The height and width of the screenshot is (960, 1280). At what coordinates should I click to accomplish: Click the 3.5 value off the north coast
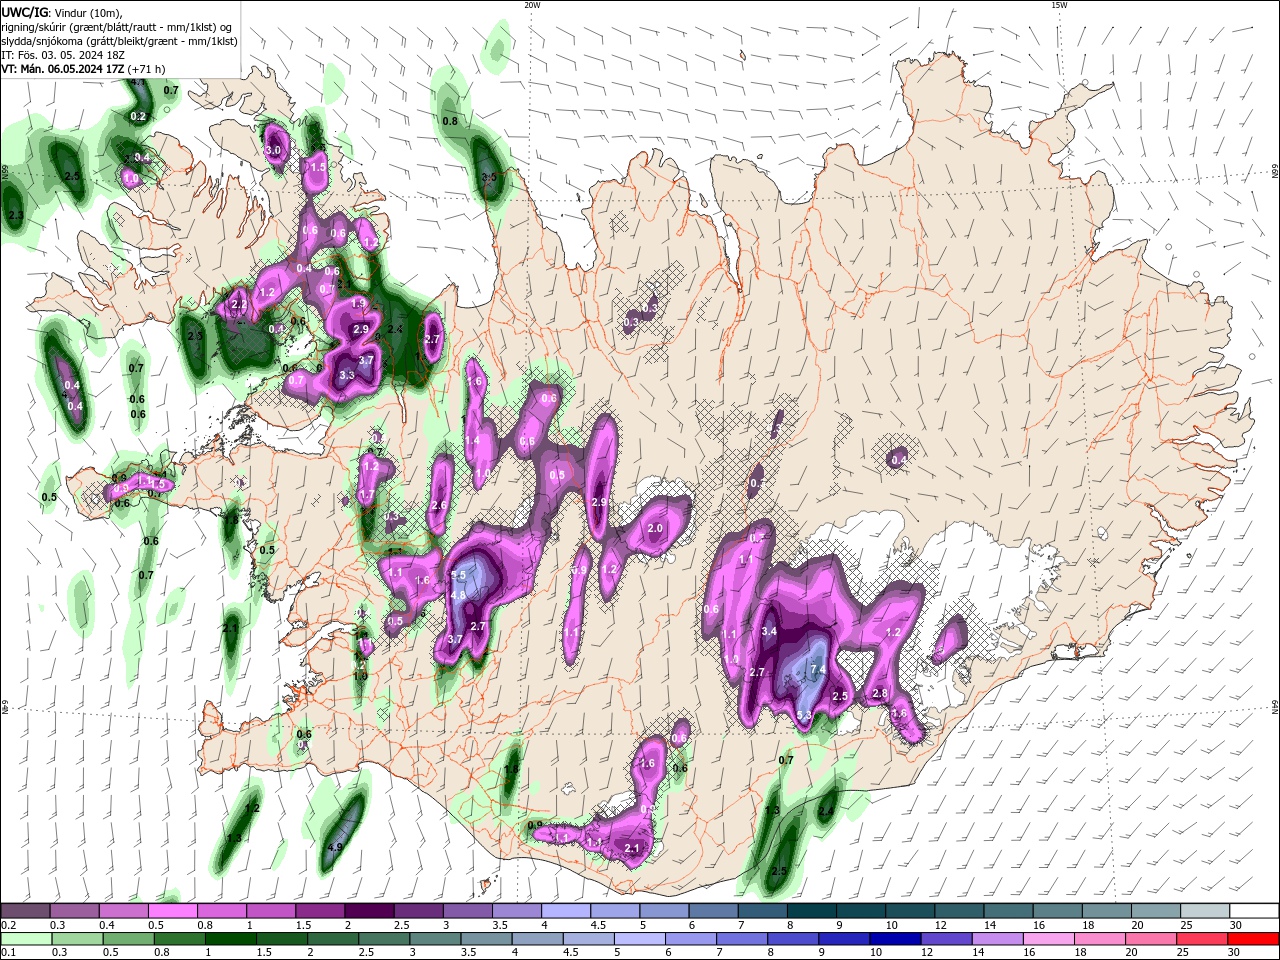click(489, 177)
